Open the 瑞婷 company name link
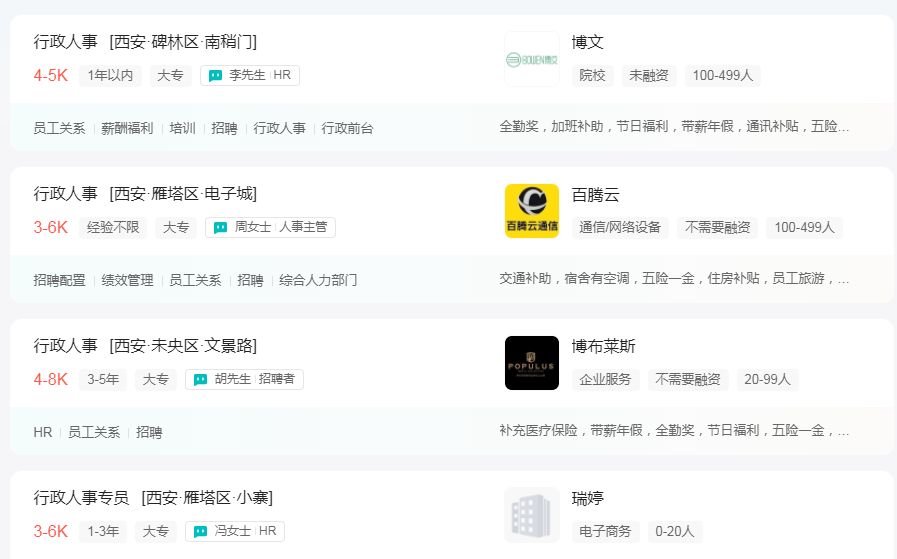The height and width of the screenshot is (559, 897). coord(588,499)
